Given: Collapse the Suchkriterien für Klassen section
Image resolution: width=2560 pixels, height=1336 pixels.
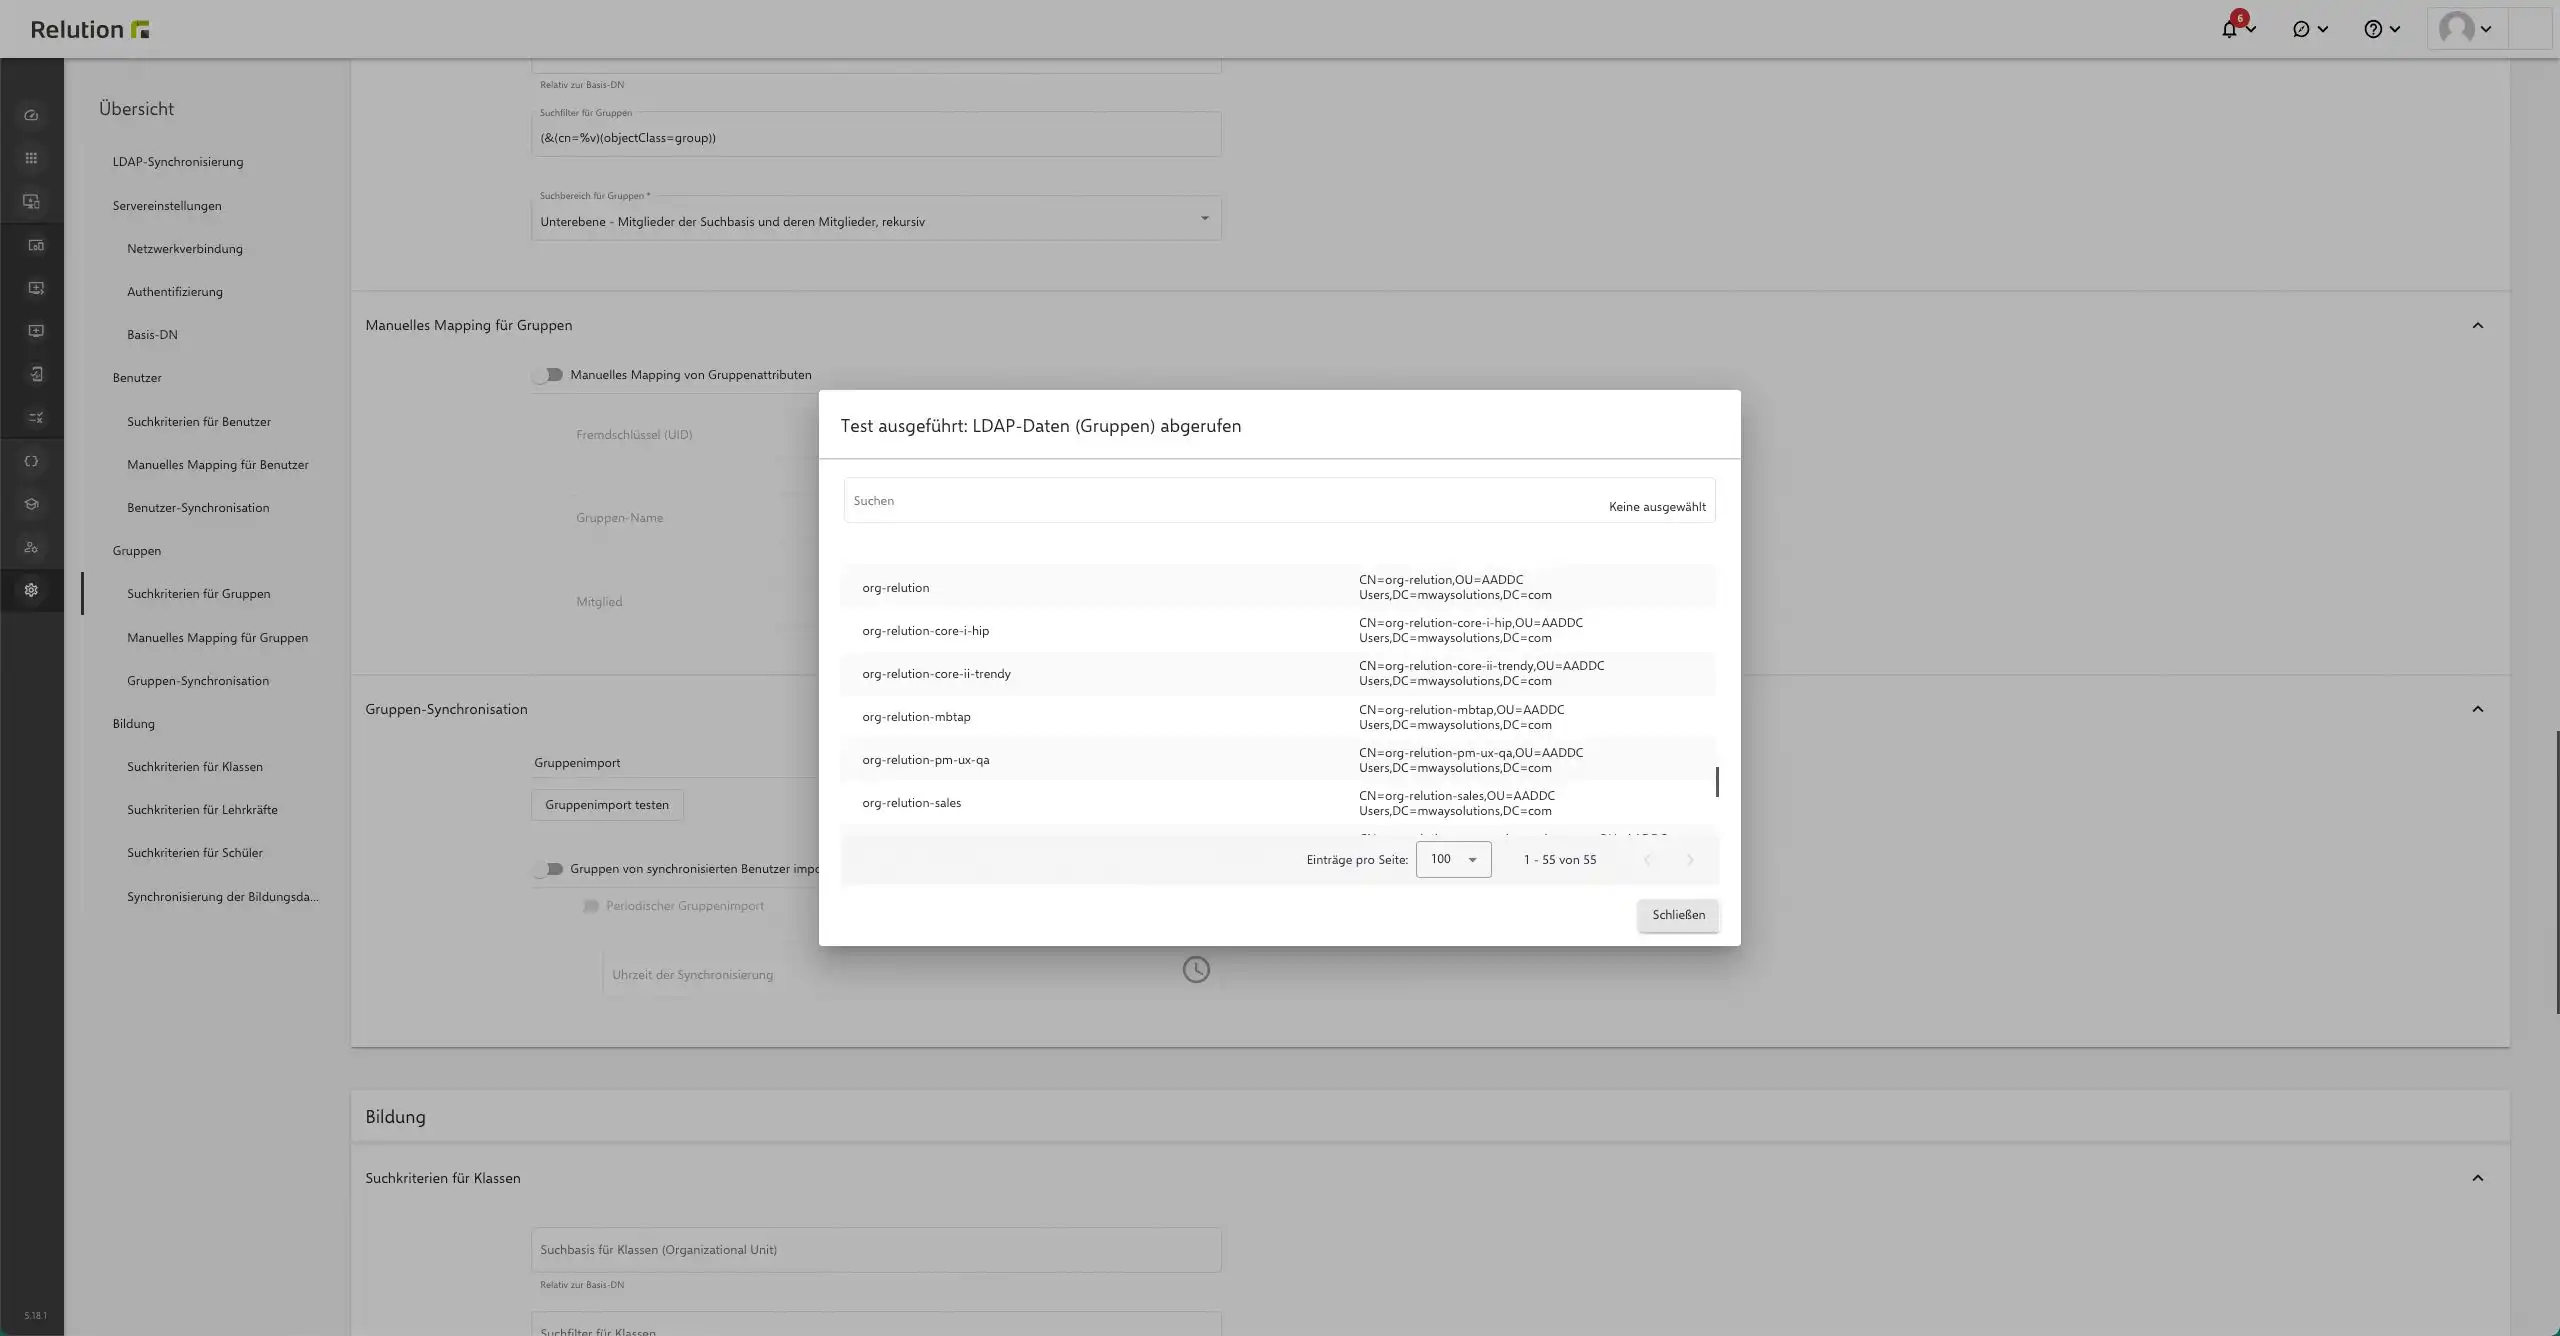Looking at the screenshot, I should pyautogui.click(x=2477, y=1178).
